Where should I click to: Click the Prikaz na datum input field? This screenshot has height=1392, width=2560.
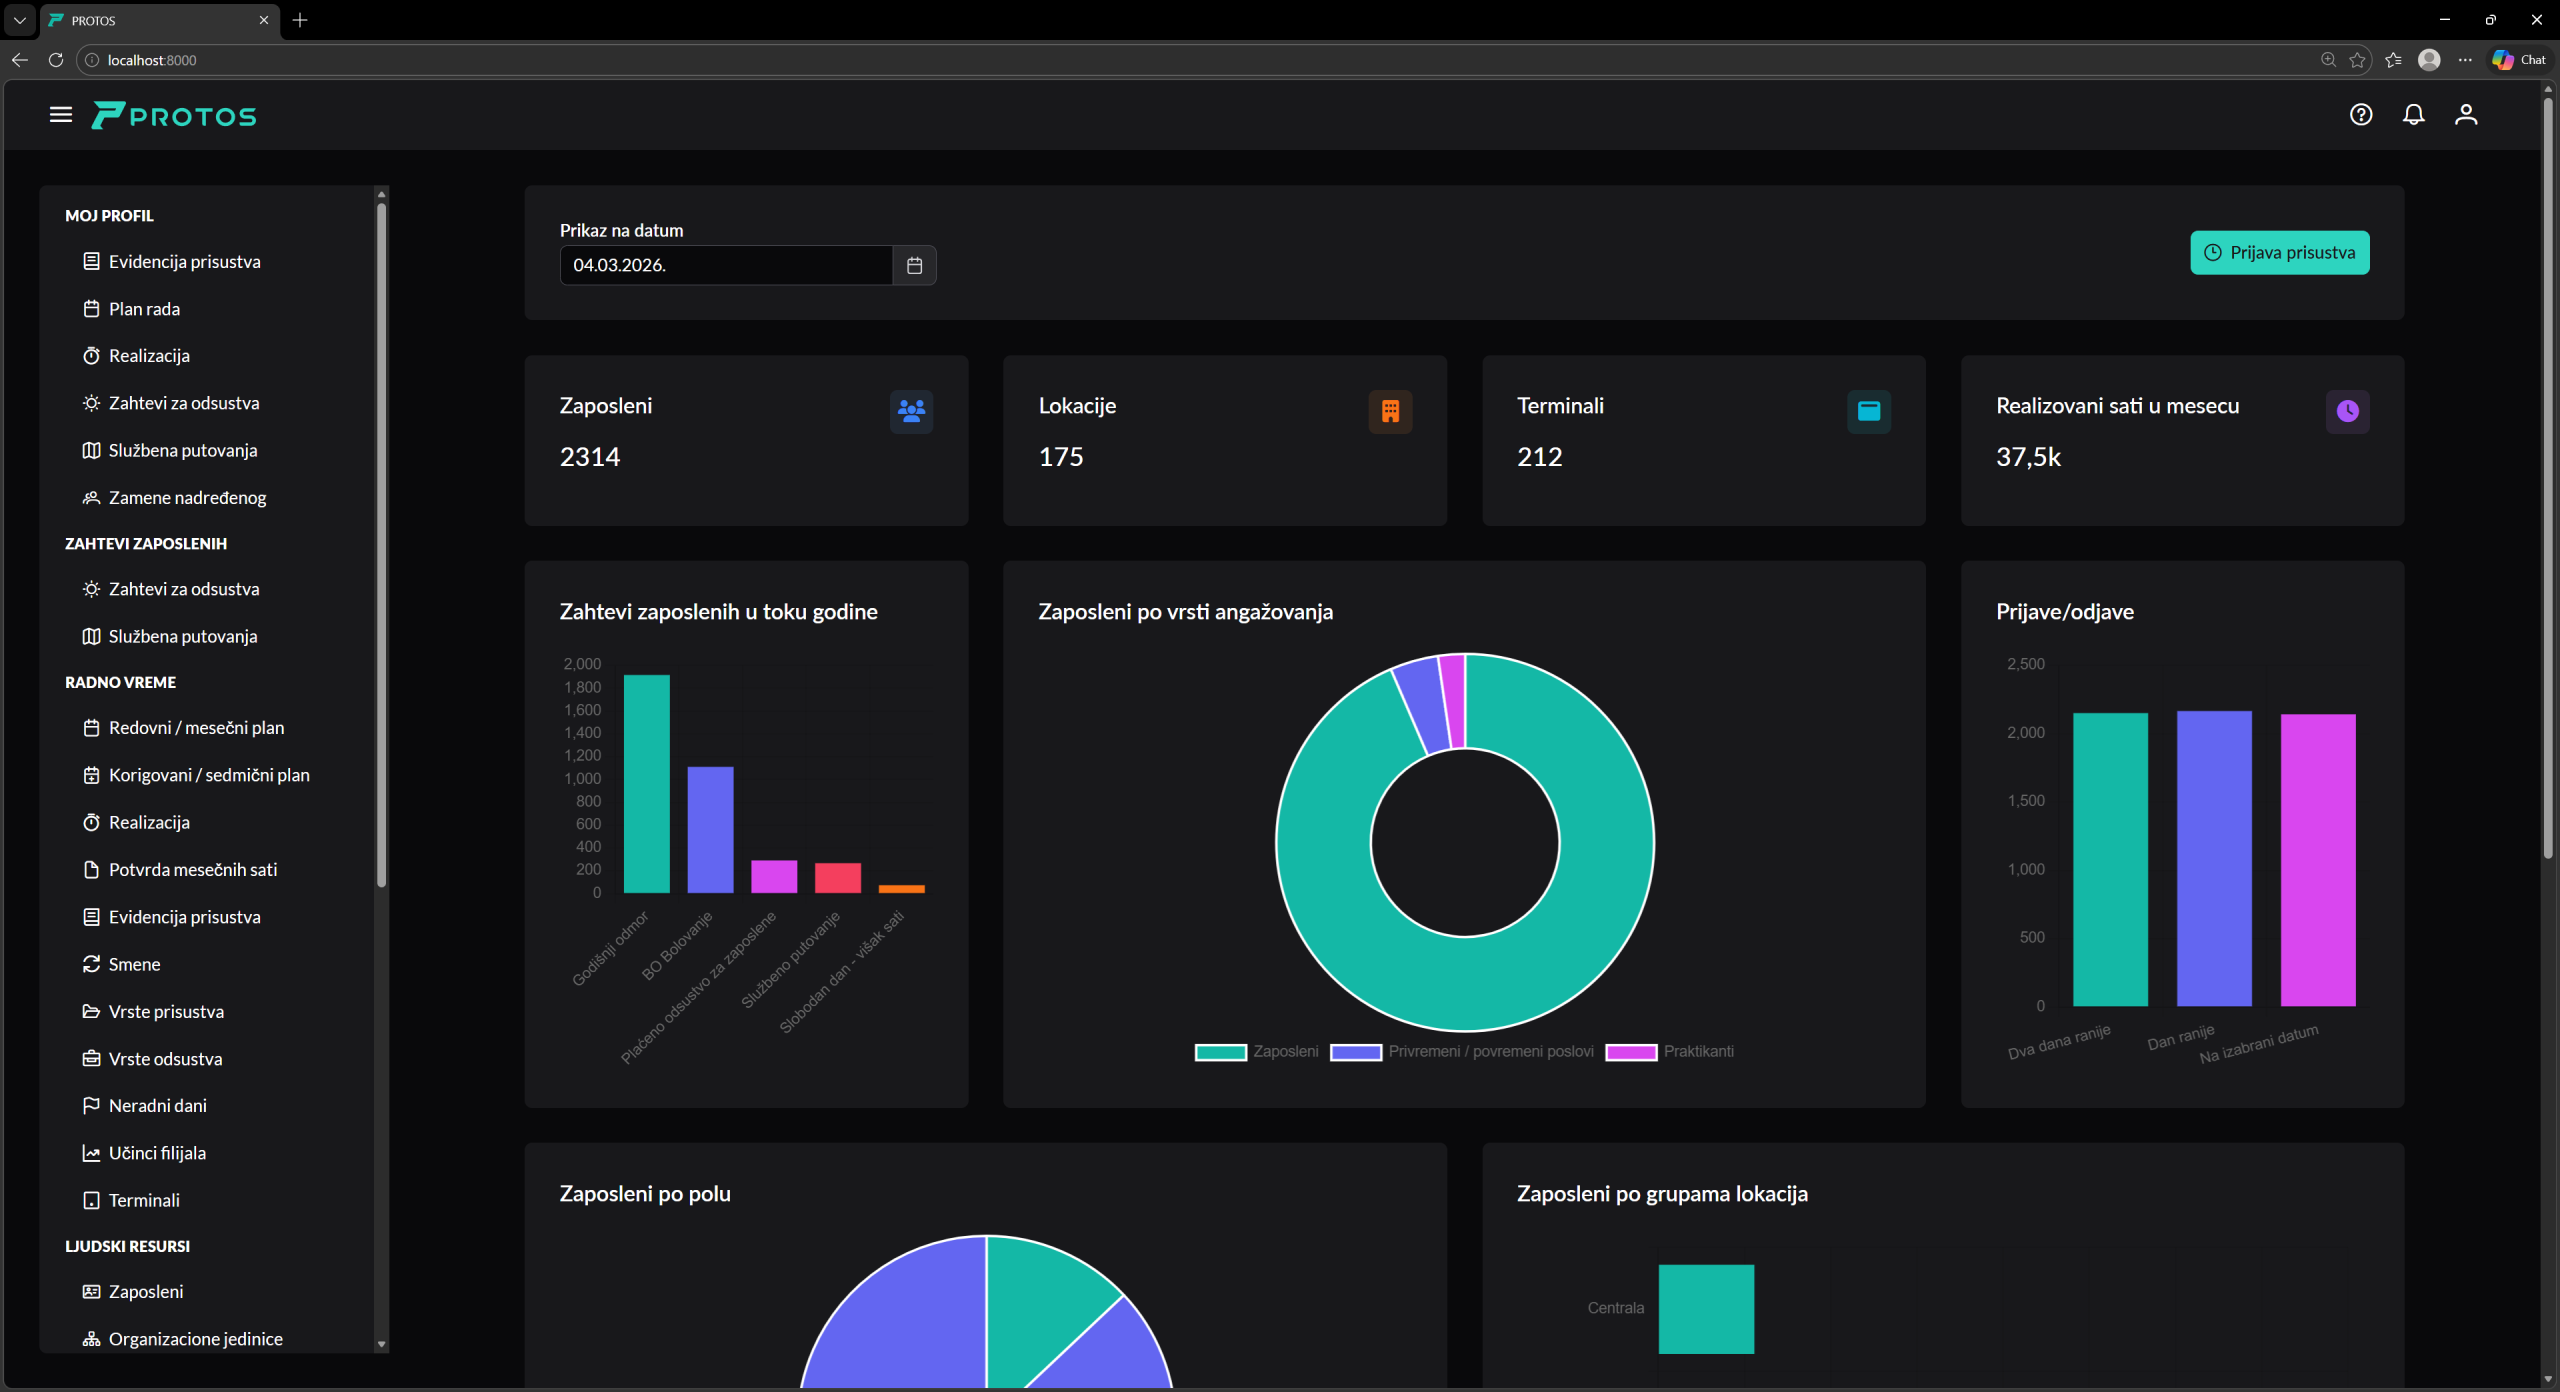pyautogui.click(x=725, y=265)
